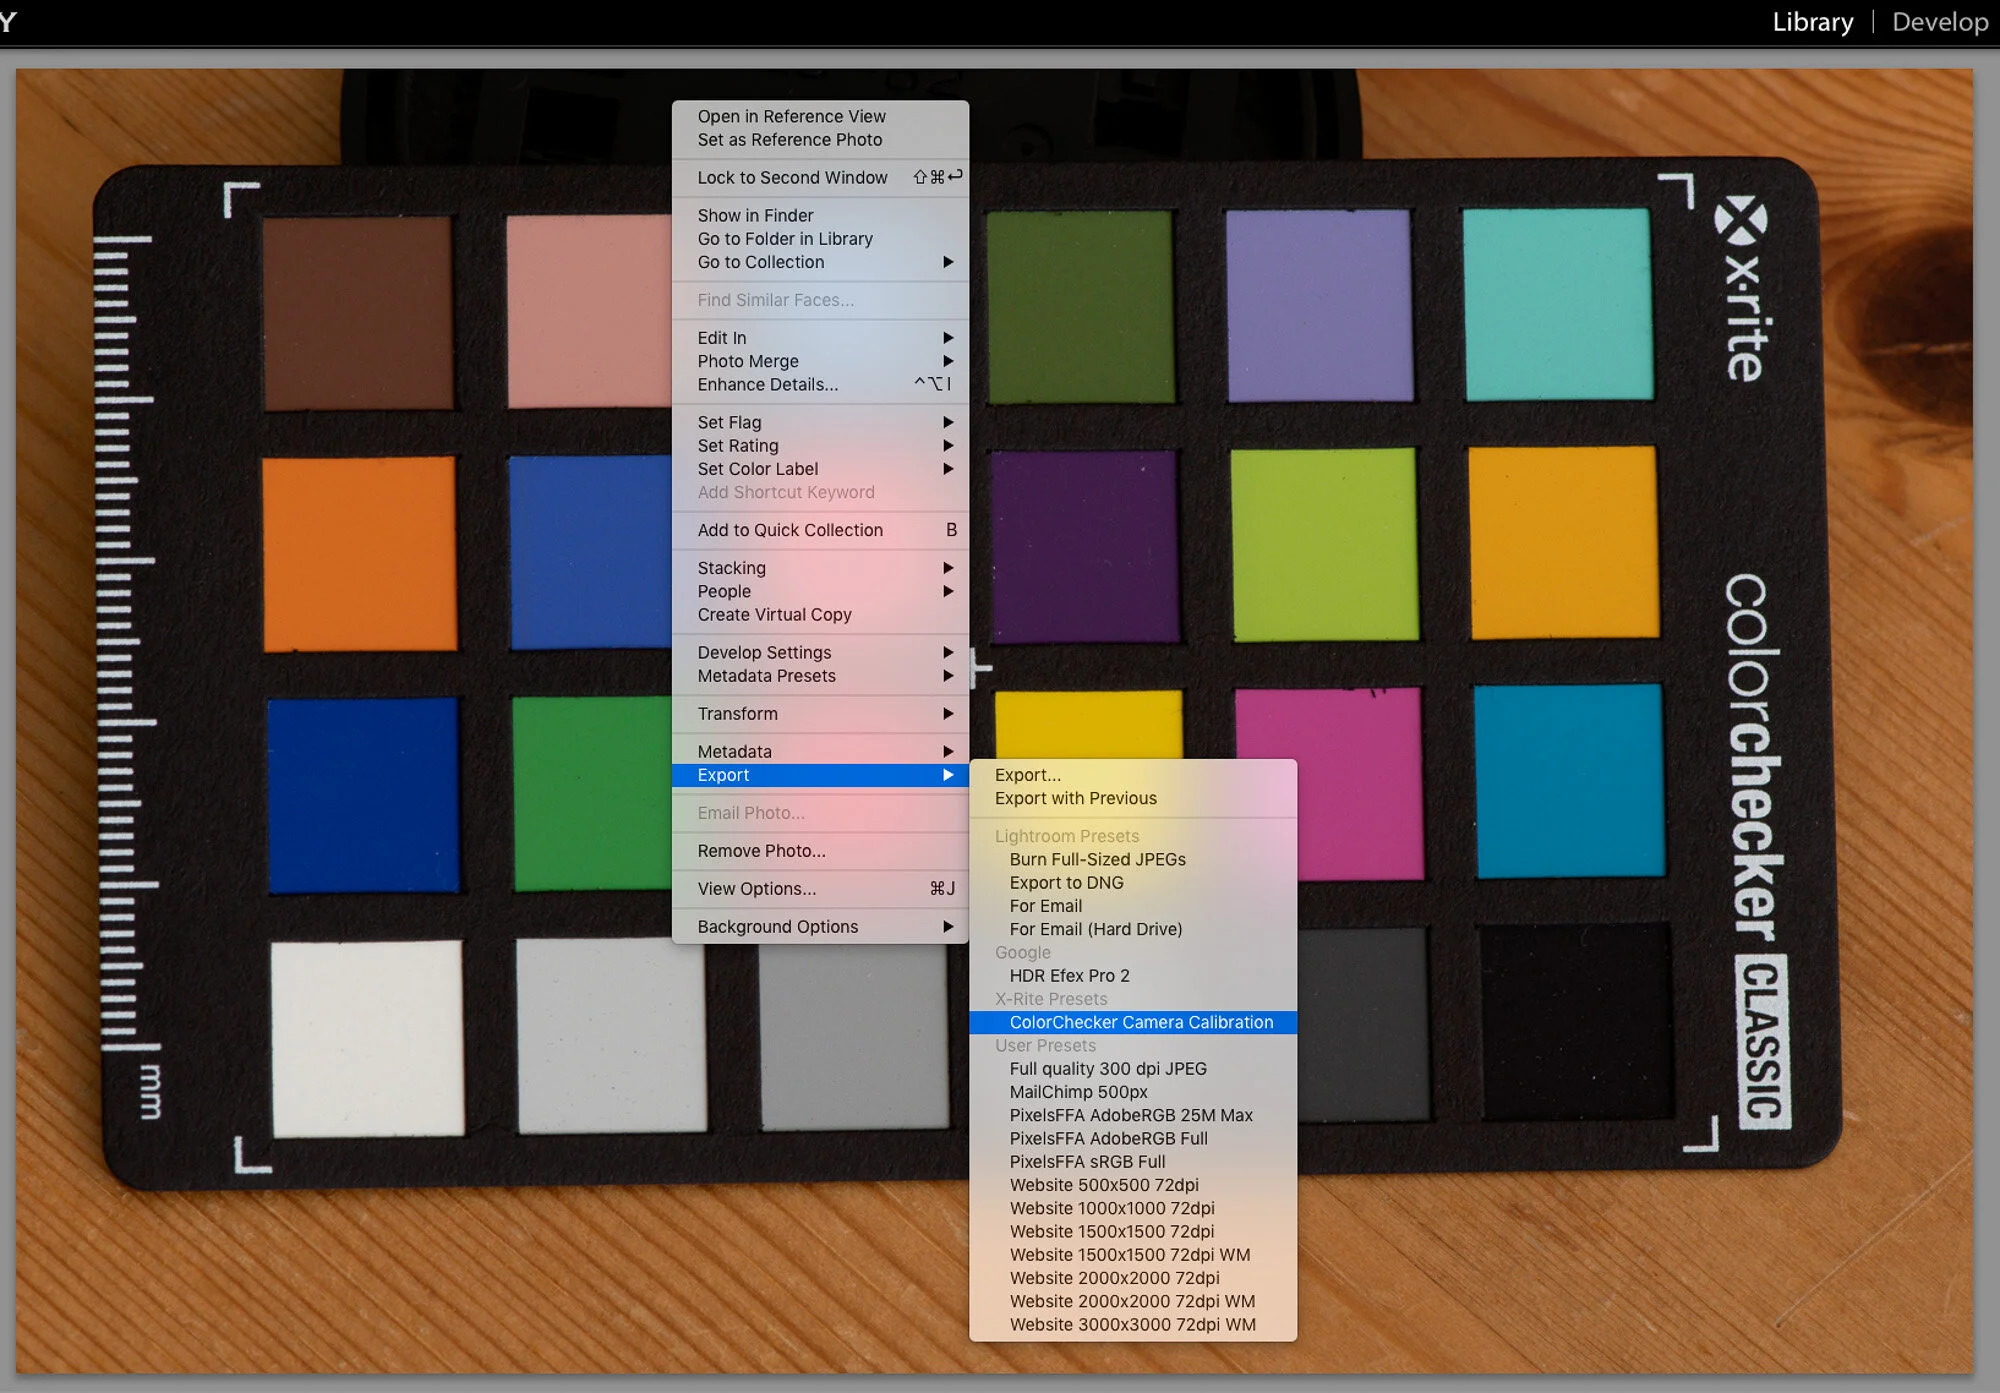Select Create Virtual Copy
The image size is (2000, 1393).
[x=820, y=615]
